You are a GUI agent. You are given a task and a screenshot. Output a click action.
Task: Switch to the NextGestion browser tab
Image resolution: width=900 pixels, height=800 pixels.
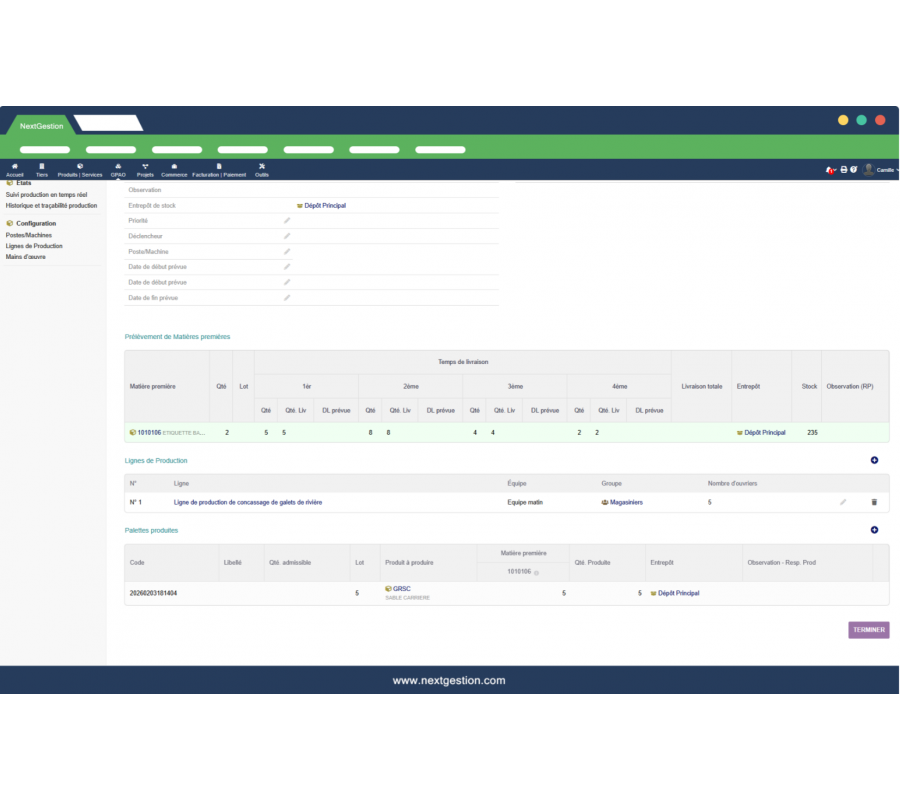41,126
